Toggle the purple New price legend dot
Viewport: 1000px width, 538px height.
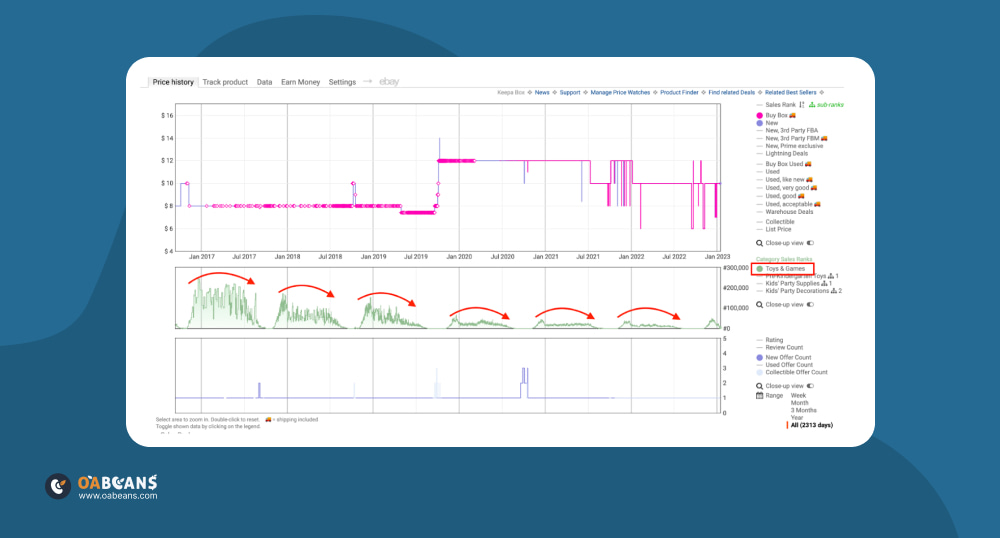pyautogui.click(x=760, y=123)
